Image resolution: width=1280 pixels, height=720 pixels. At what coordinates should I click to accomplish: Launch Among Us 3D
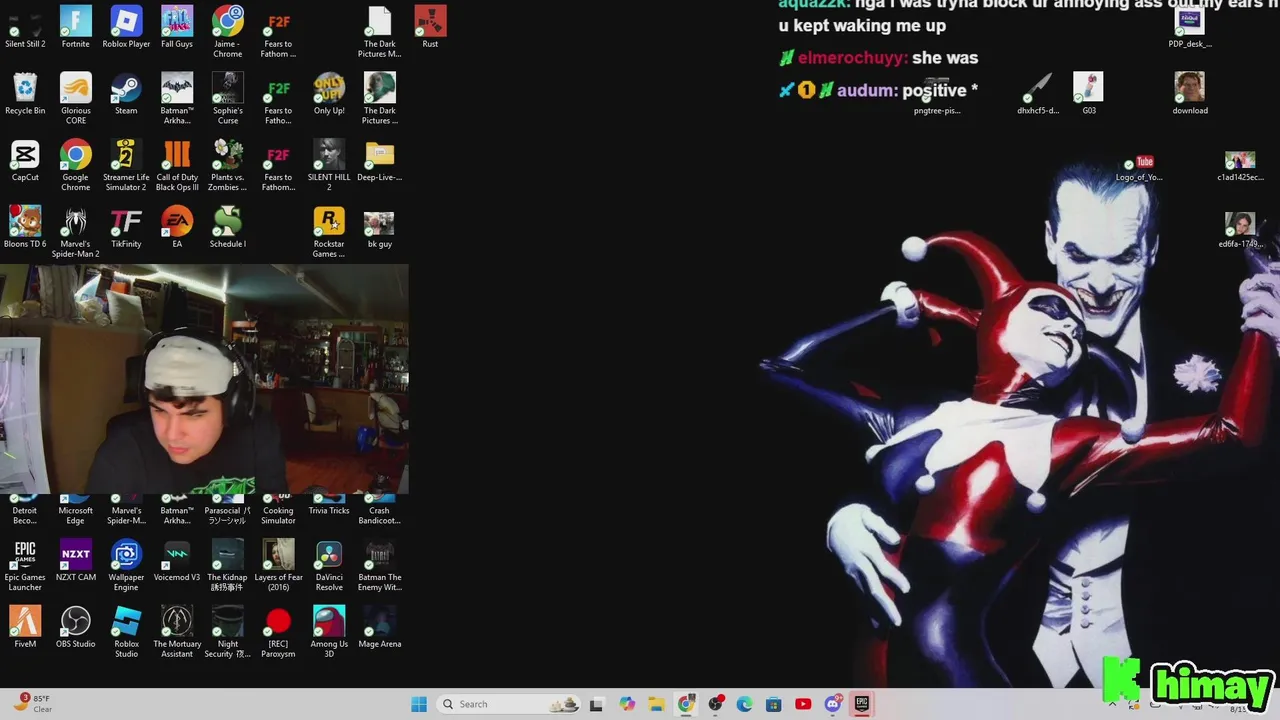click(x=329, y=633)
